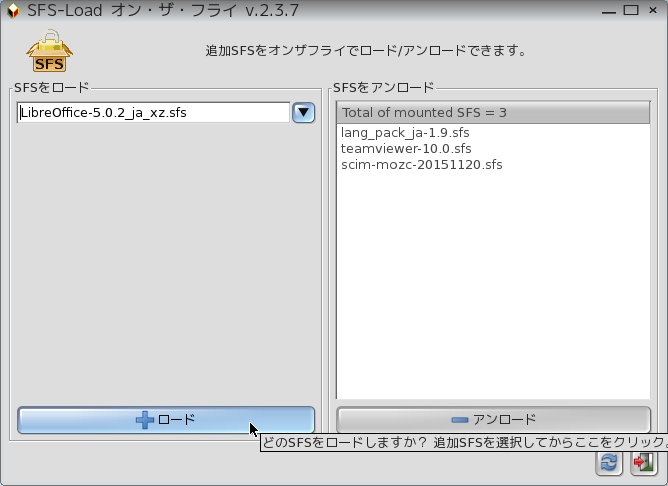
Task: Click the refresh arrows icon button
Action: [609, 462]
